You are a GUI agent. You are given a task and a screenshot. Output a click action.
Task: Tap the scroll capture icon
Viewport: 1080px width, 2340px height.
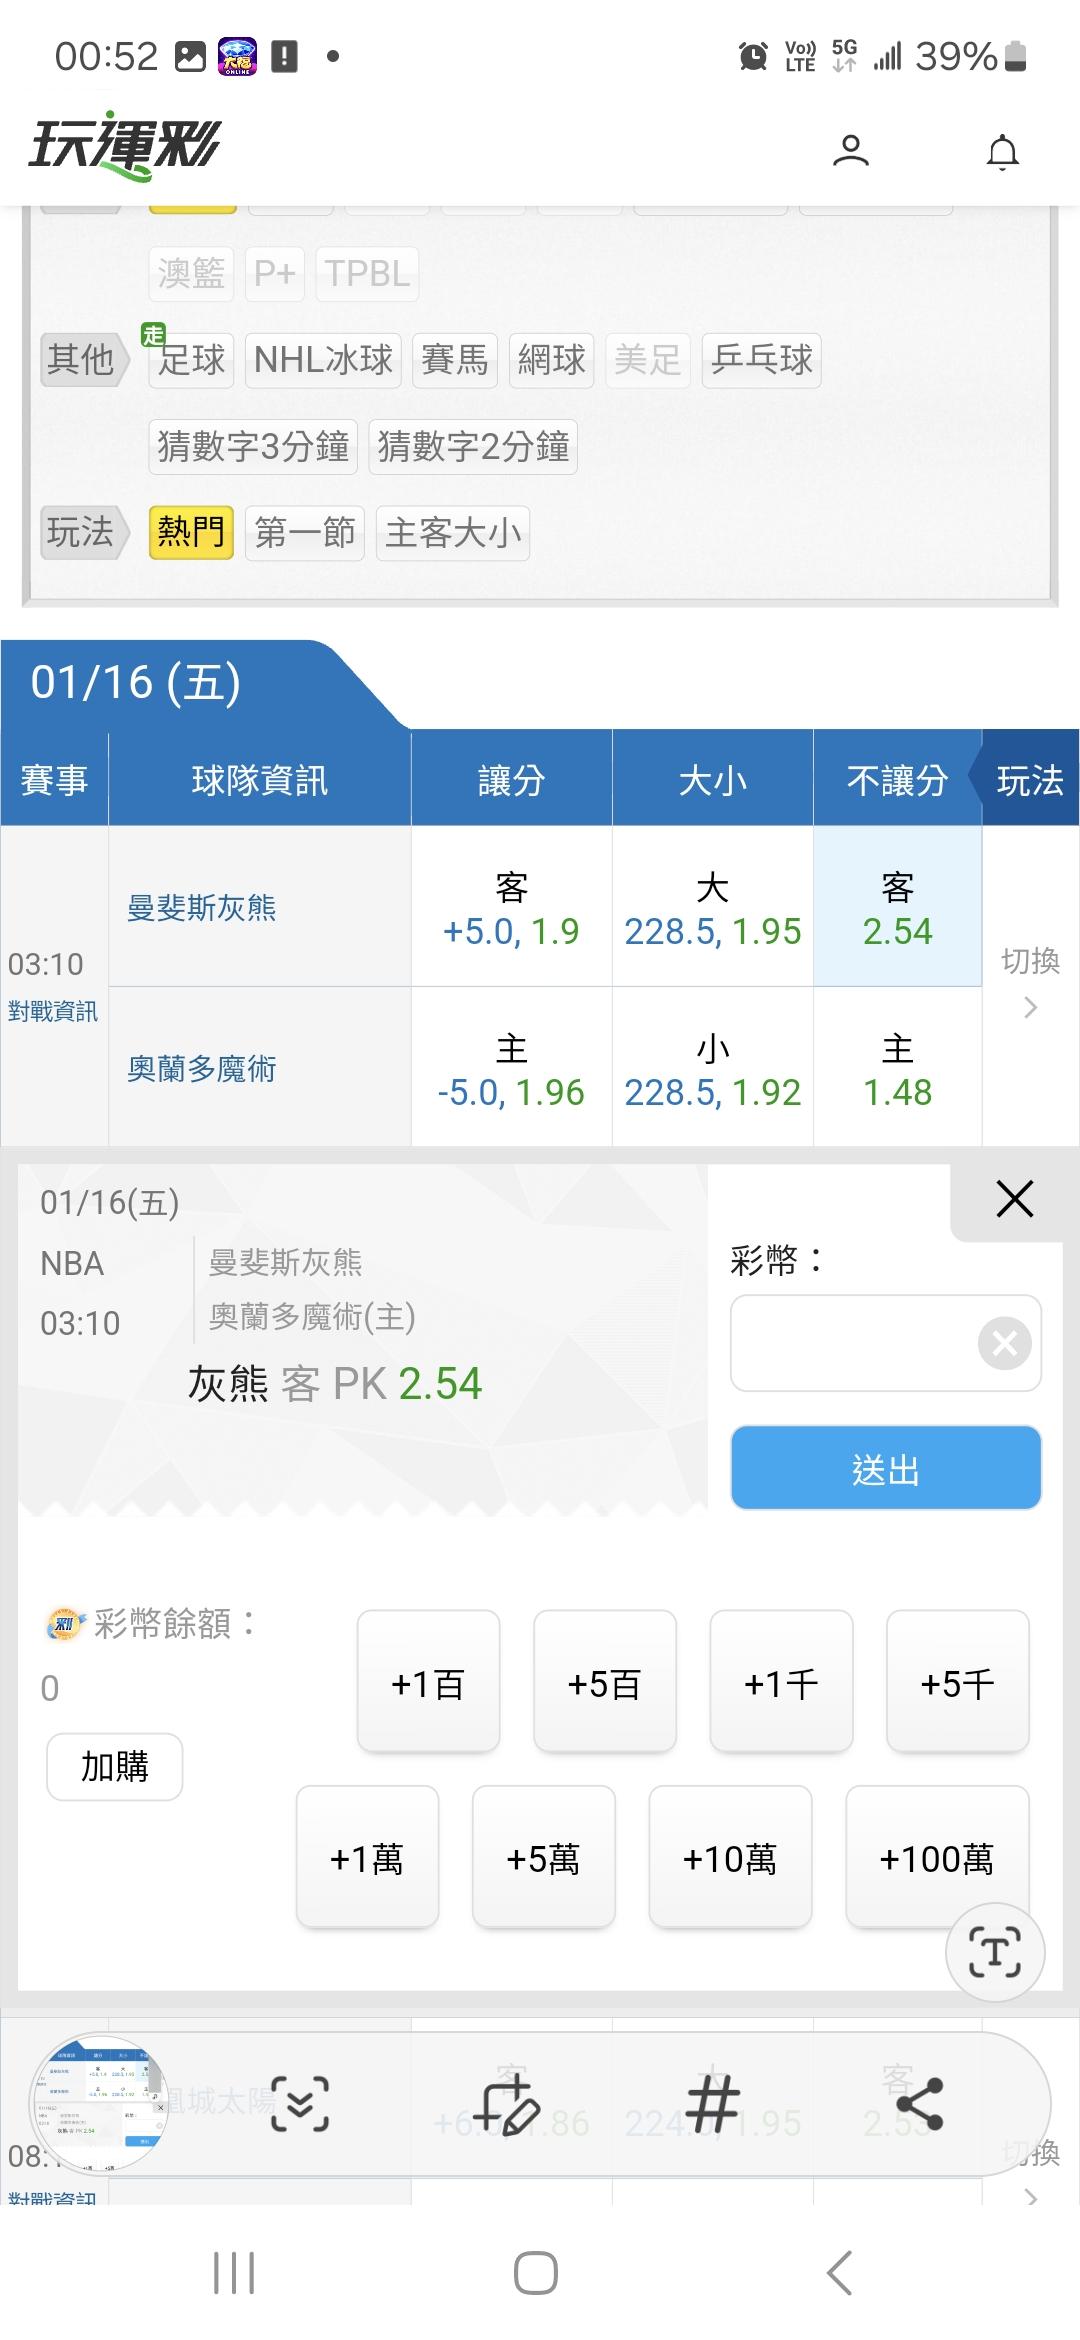click(x=300, y=2103)
